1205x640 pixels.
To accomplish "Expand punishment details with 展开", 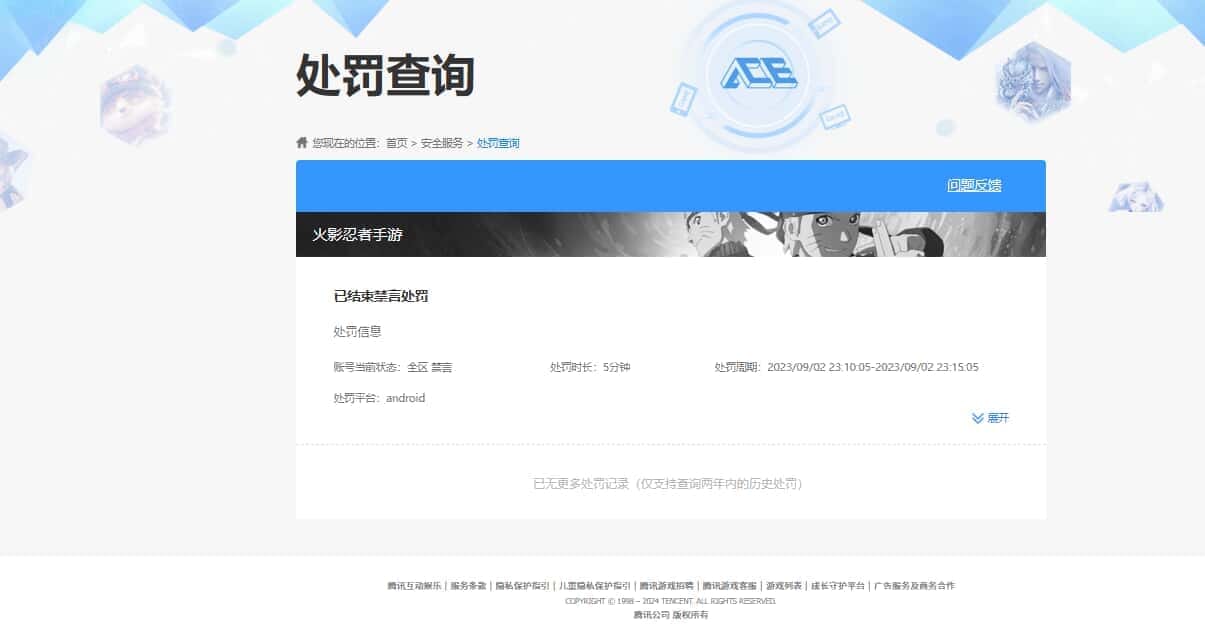I will [991, 418].
